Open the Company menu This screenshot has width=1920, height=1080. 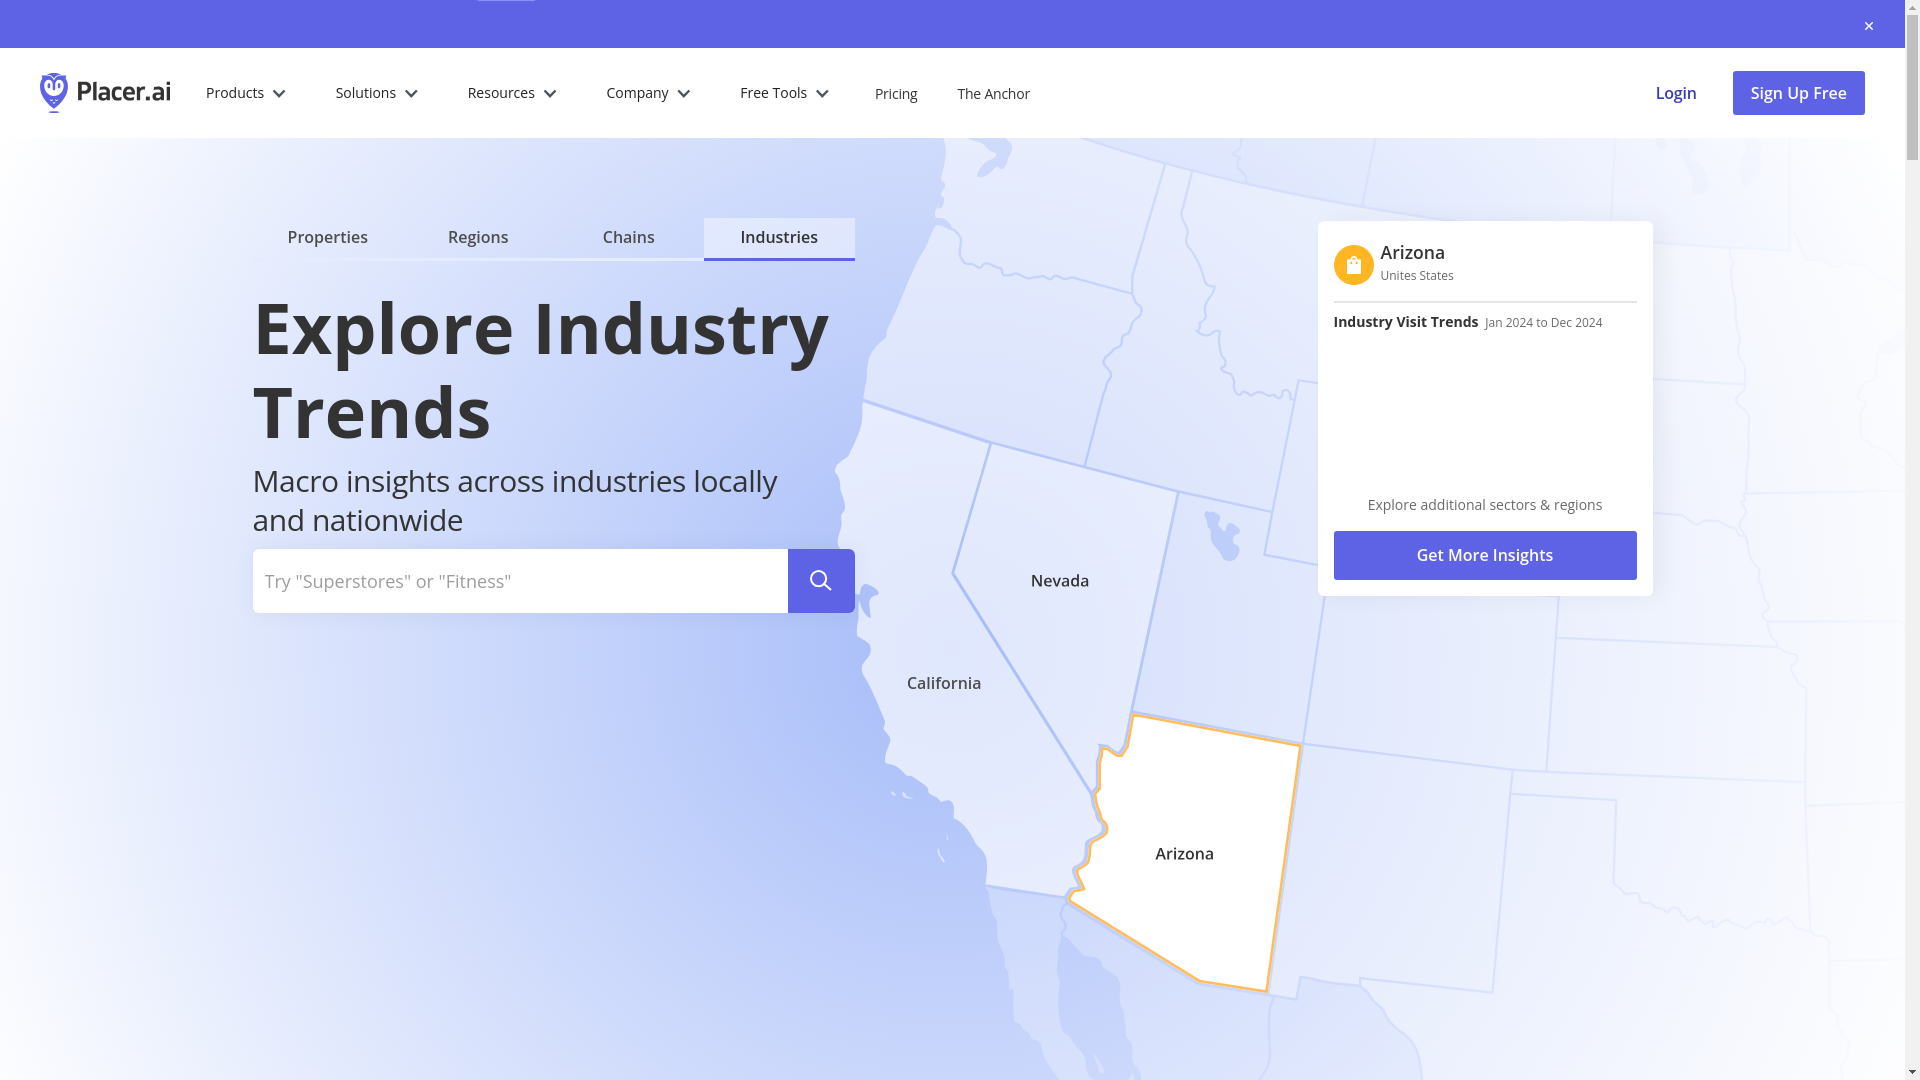click(649, 93)
